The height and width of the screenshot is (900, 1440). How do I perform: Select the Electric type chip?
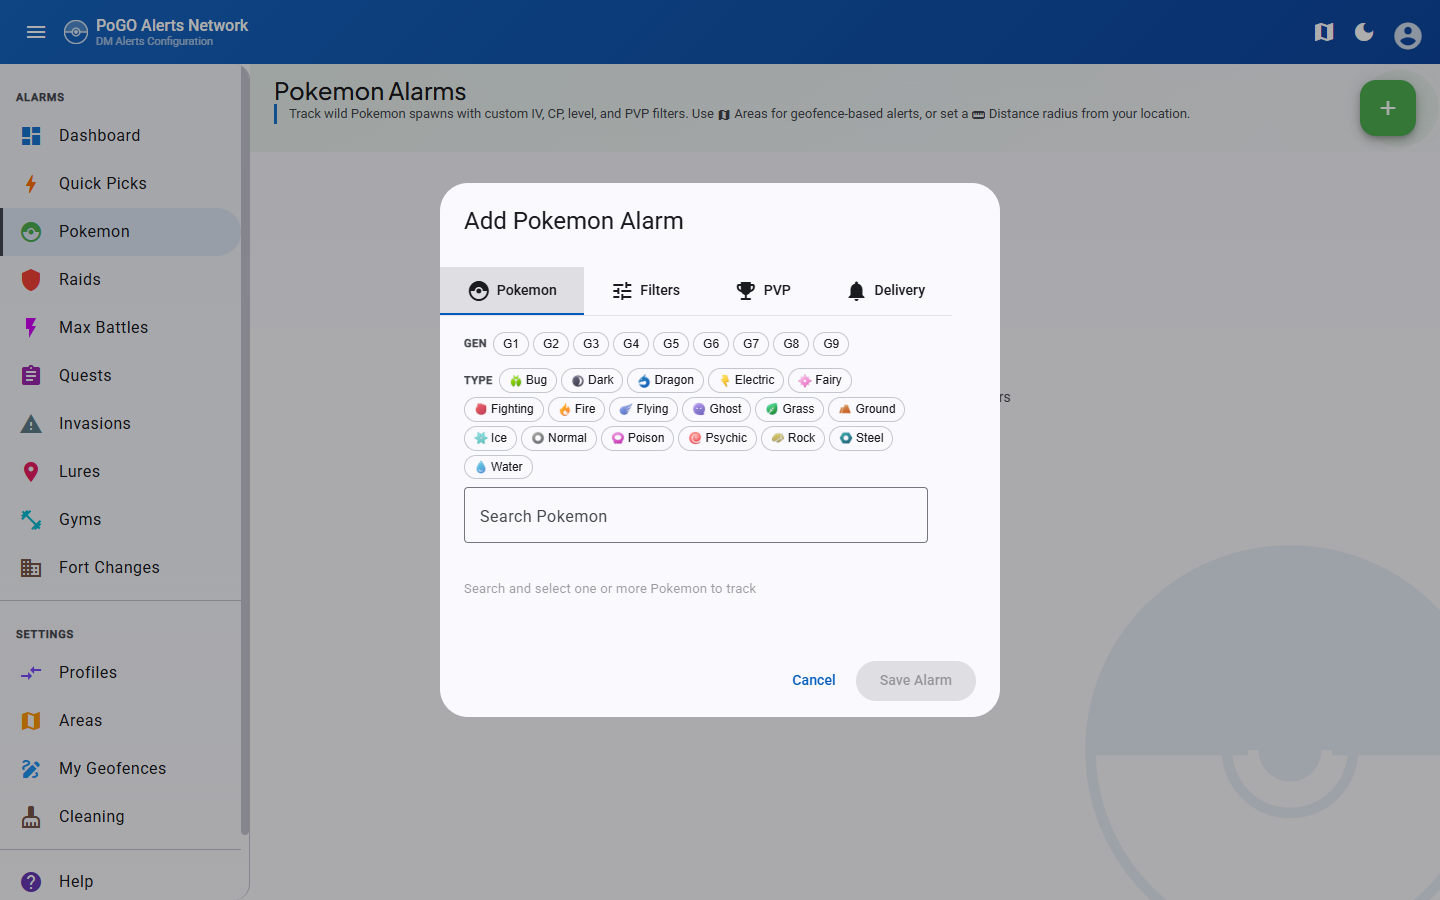tap(746, 381)
